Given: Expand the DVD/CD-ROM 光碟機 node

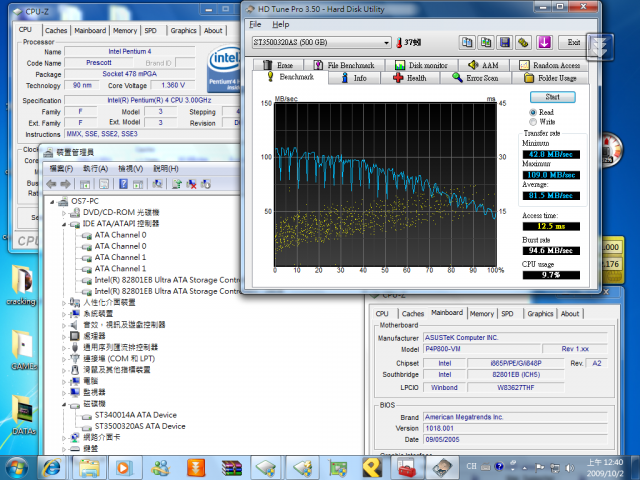Looking at the screenshot, I should [x=64, y=213].
